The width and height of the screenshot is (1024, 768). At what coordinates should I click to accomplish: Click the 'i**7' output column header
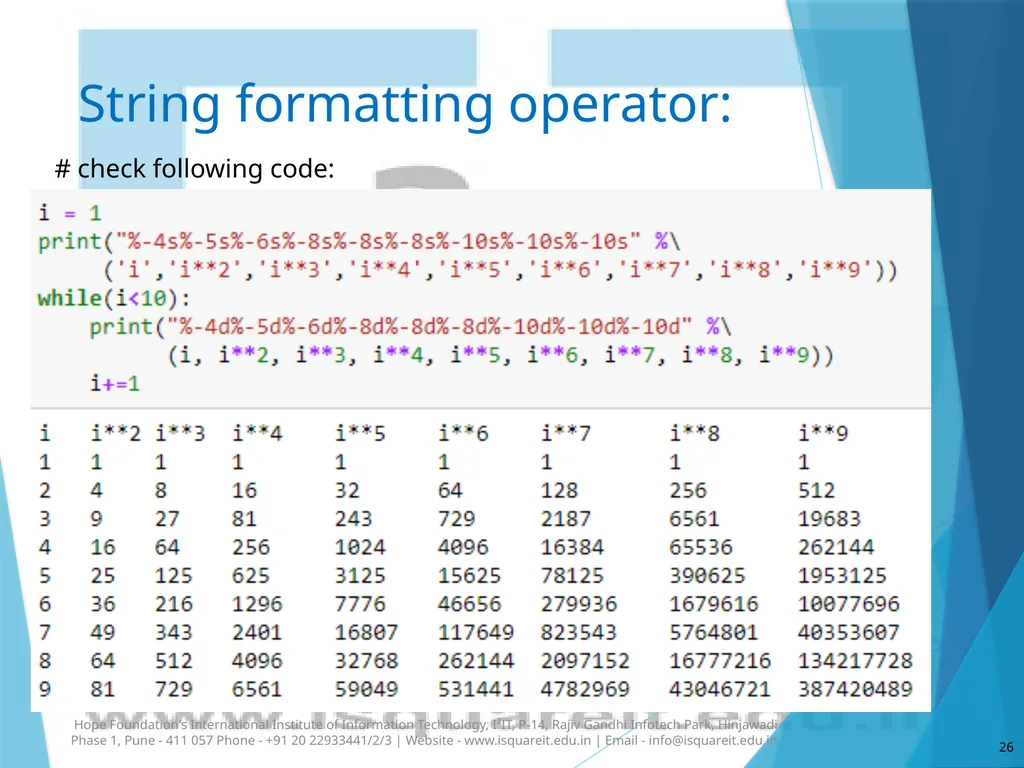(566, 433)
